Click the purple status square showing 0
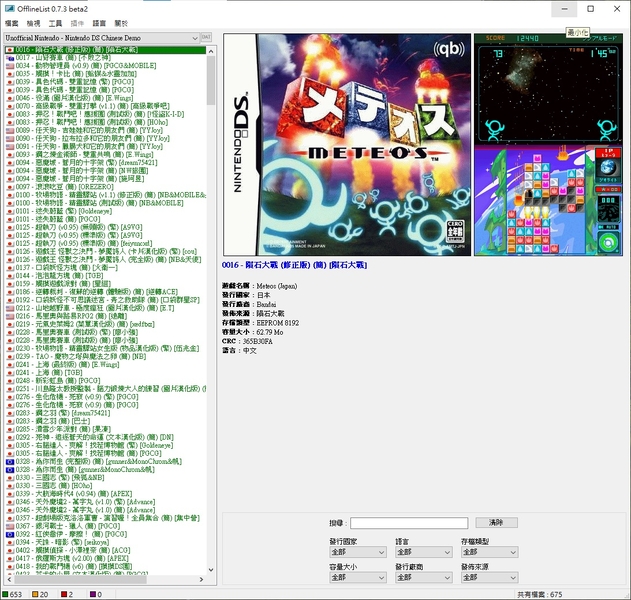 point(93,594)
